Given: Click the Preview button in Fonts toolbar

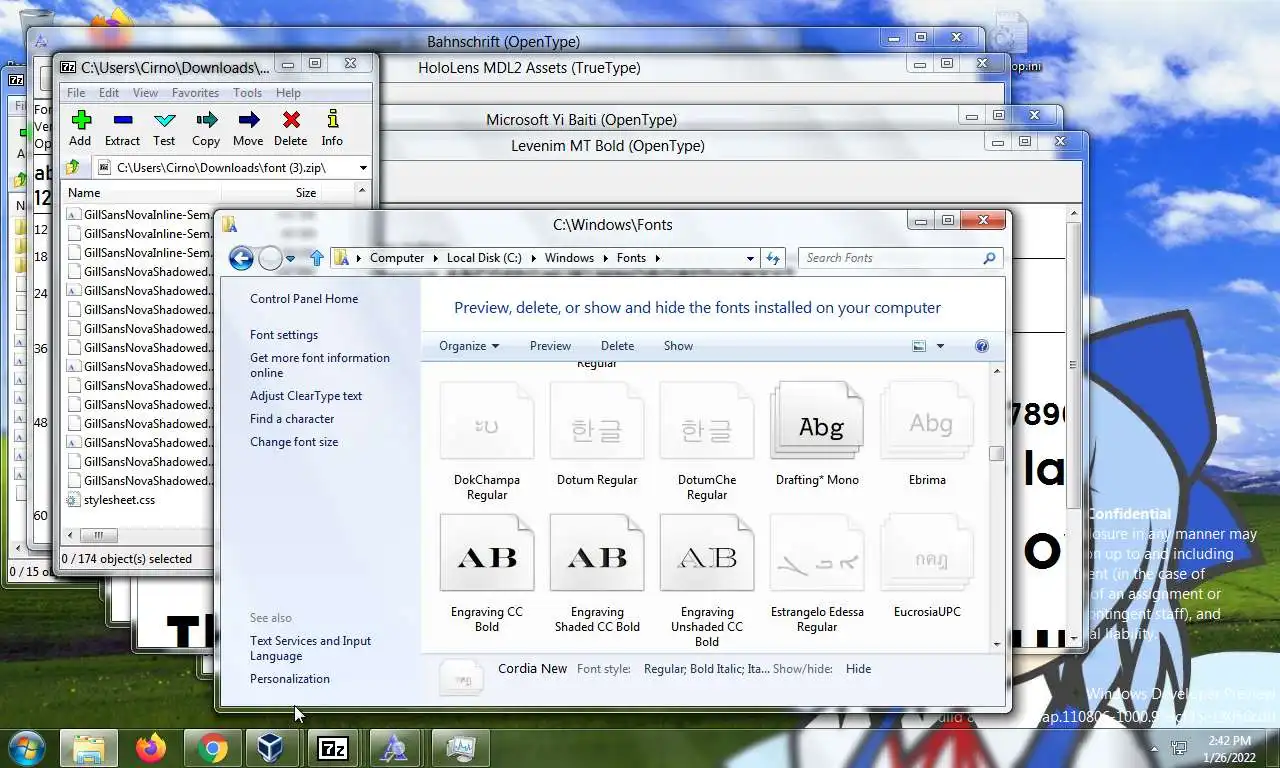Looking at the screenshot, I should pos(550,346).
